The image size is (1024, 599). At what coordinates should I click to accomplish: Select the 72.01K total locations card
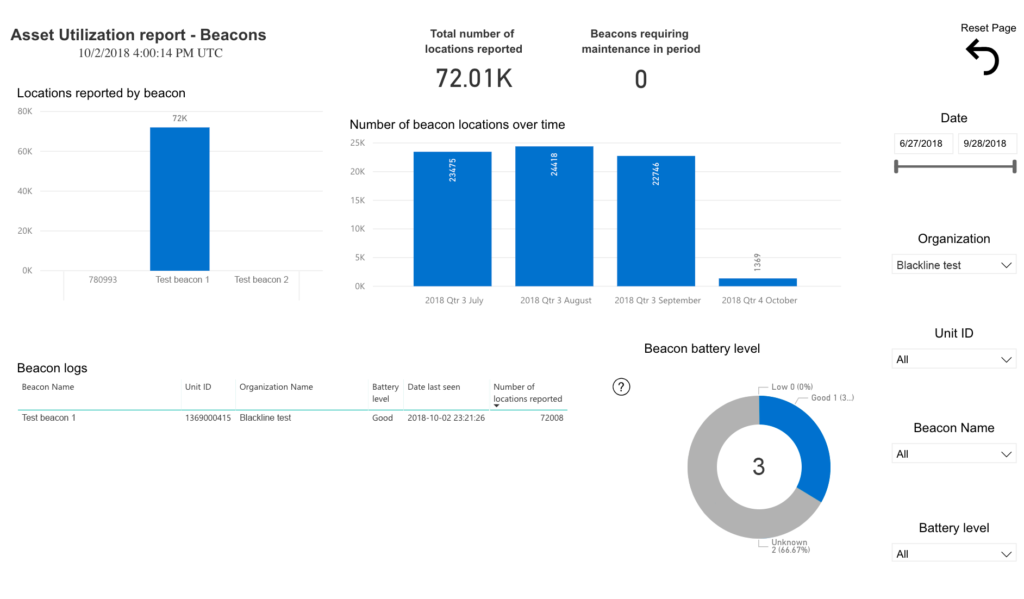click(473, 74)
